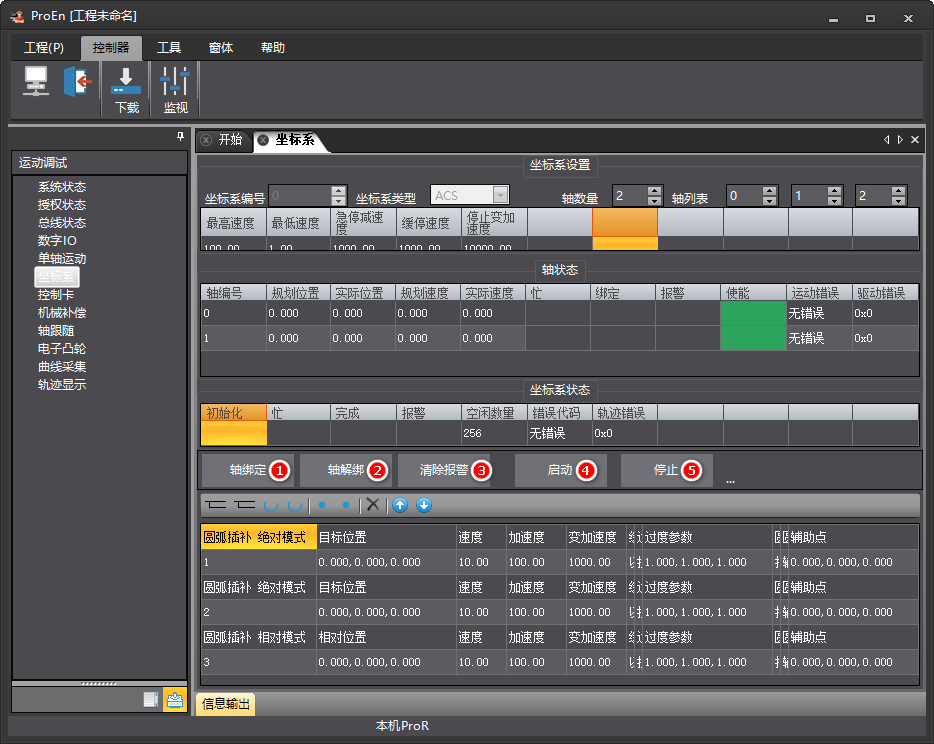Toggle the side panel pin icon
This screenshot has height=744, width=934.
(180, 137)
